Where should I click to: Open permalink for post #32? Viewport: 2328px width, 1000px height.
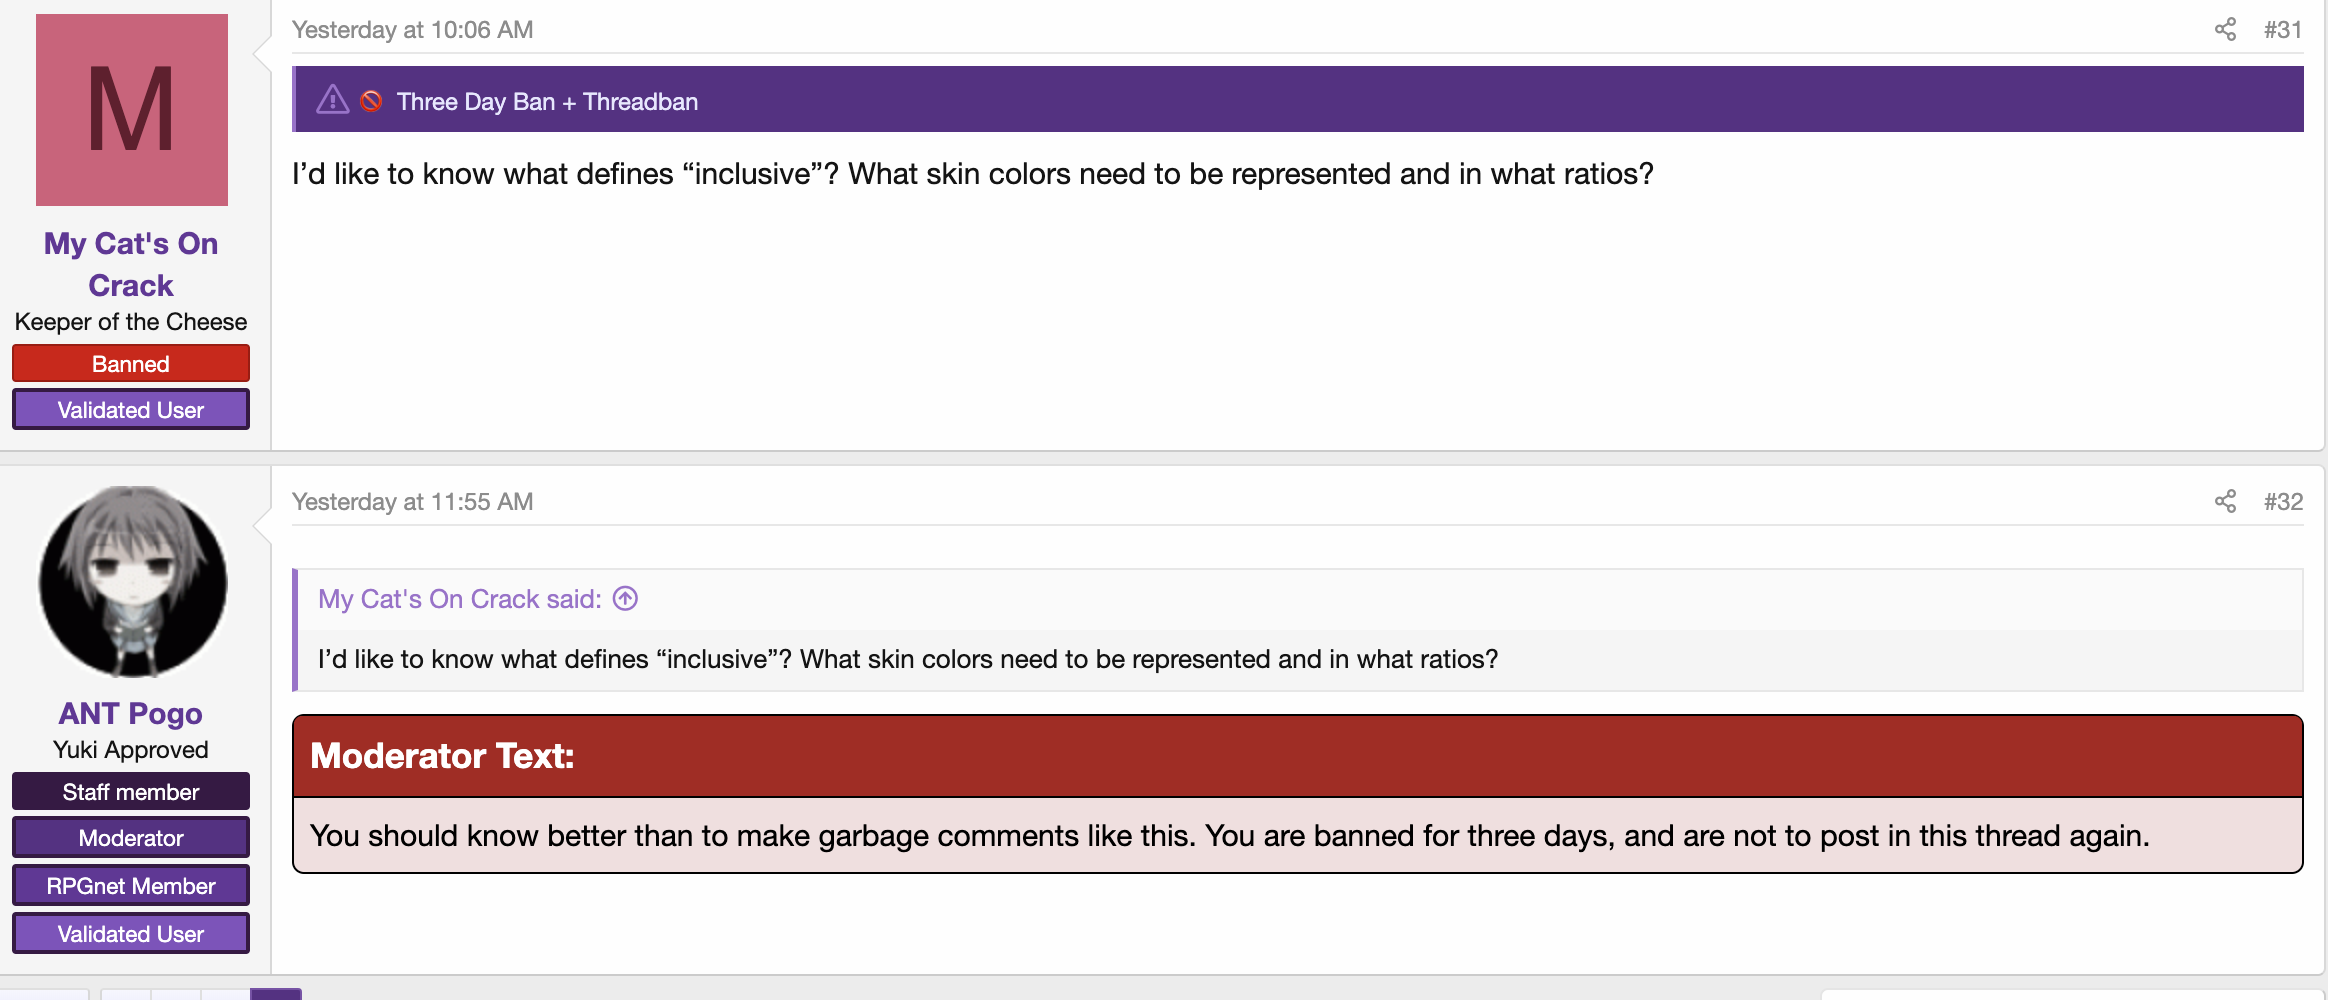point(2283,502)
